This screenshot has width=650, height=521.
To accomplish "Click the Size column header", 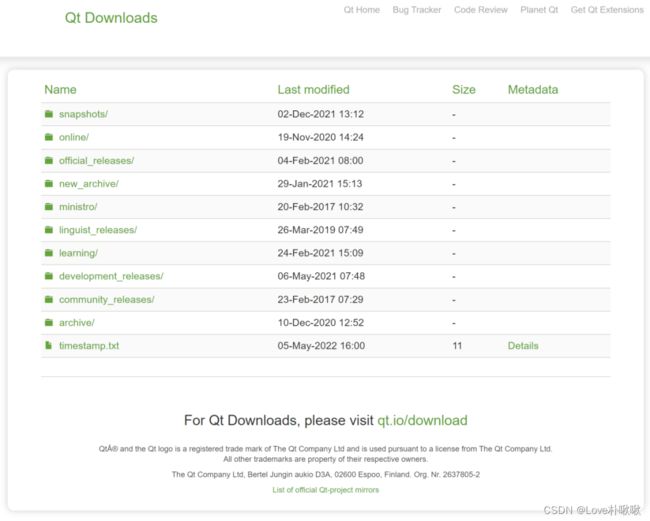I will coord(463,90).
